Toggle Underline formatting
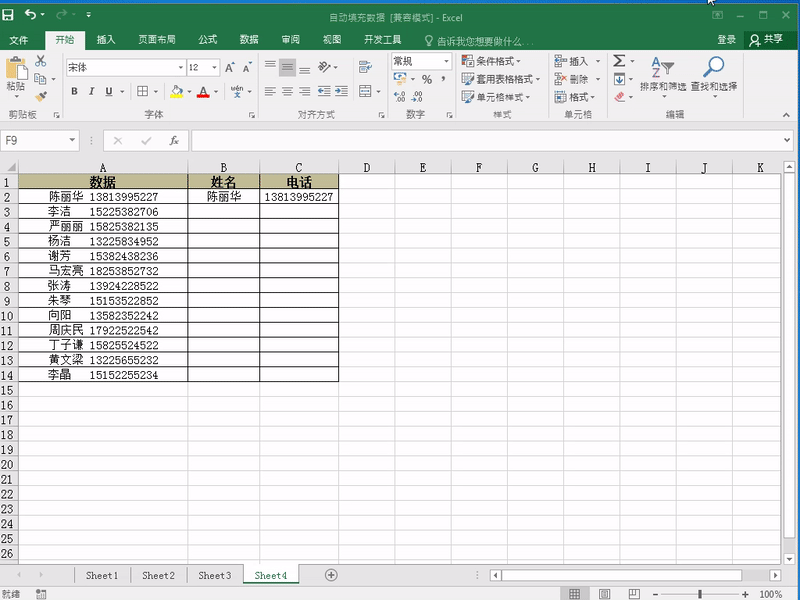The height and width of the screenshot is (600, 800). coord(109,91)
